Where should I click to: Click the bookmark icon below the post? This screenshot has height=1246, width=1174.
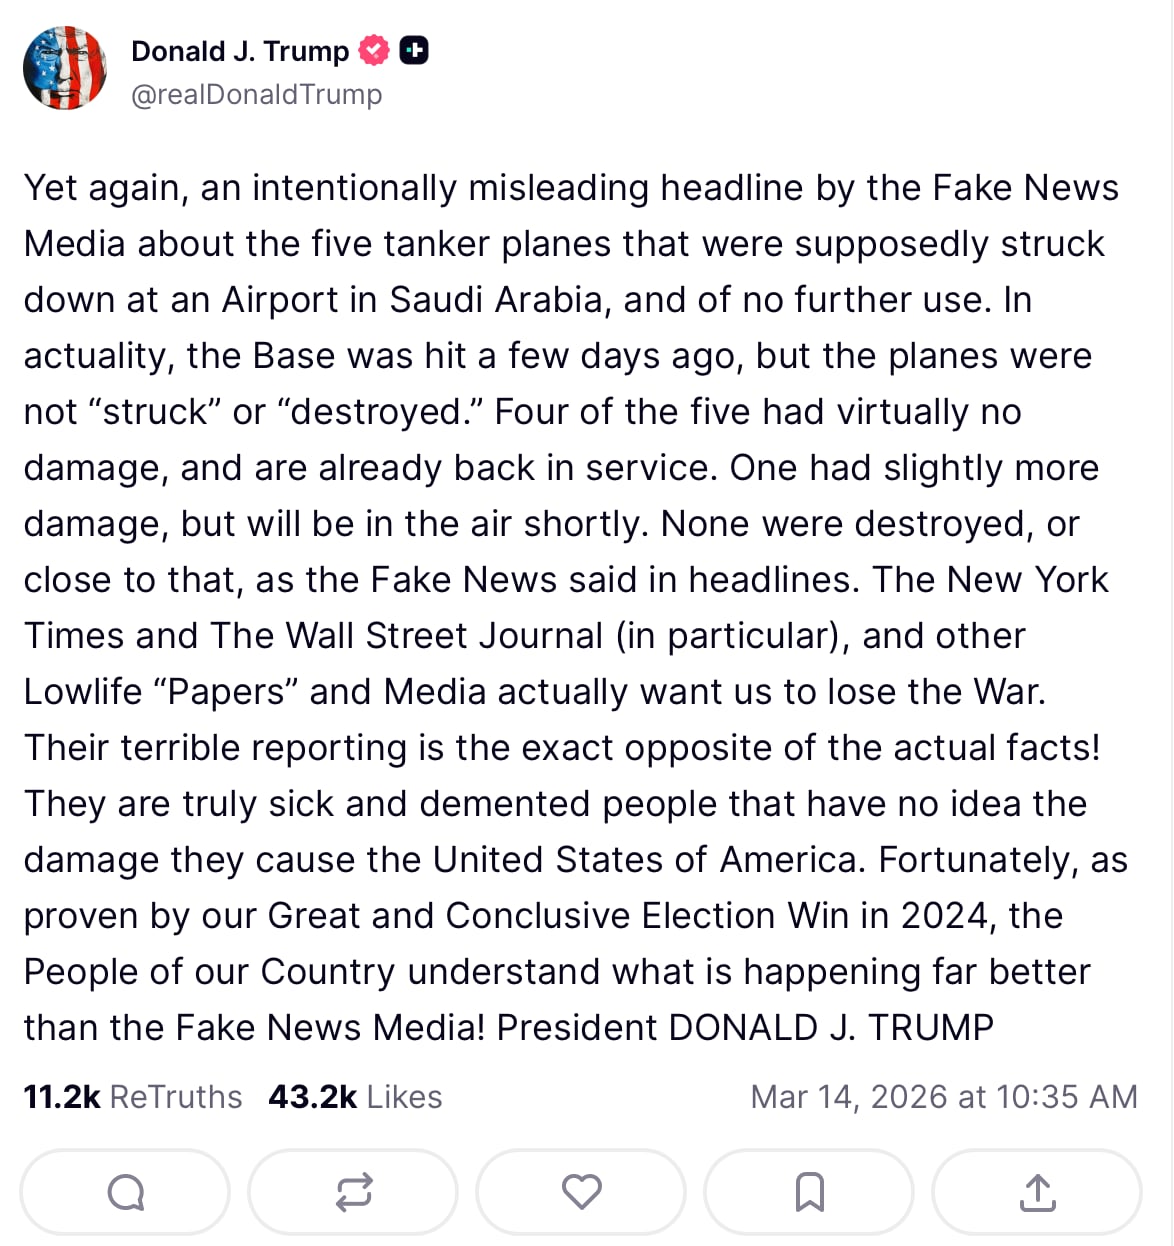810,1191
